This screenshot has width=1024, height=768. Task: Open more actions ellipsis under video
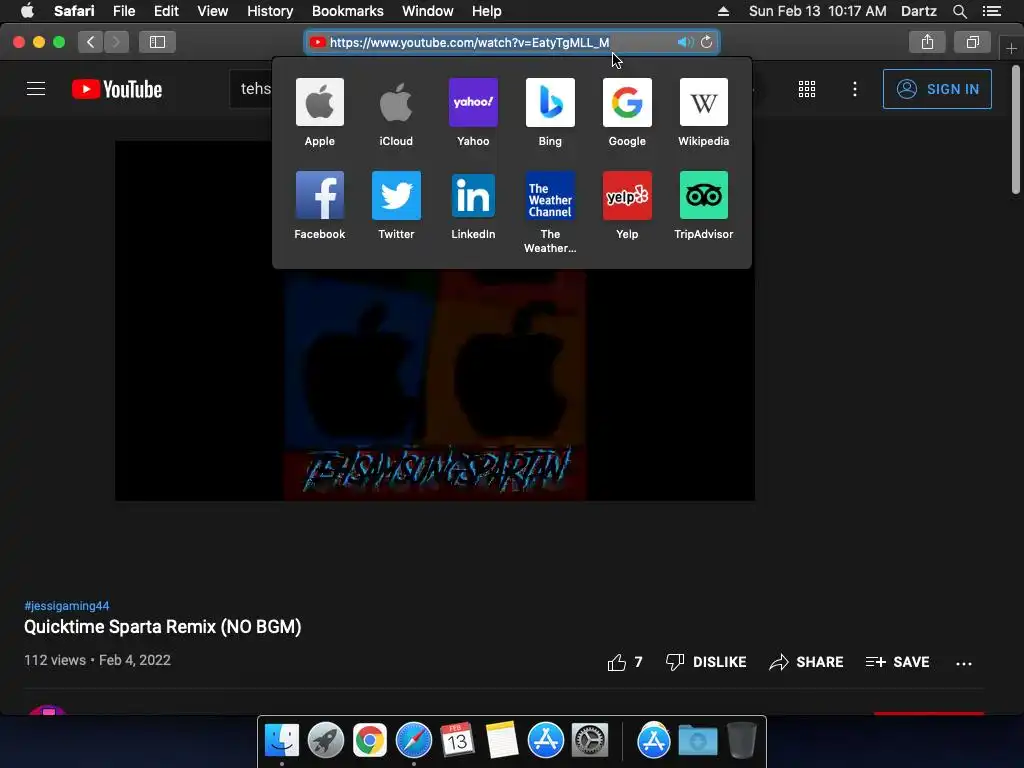pyautogui.click(x=964, y=664)
